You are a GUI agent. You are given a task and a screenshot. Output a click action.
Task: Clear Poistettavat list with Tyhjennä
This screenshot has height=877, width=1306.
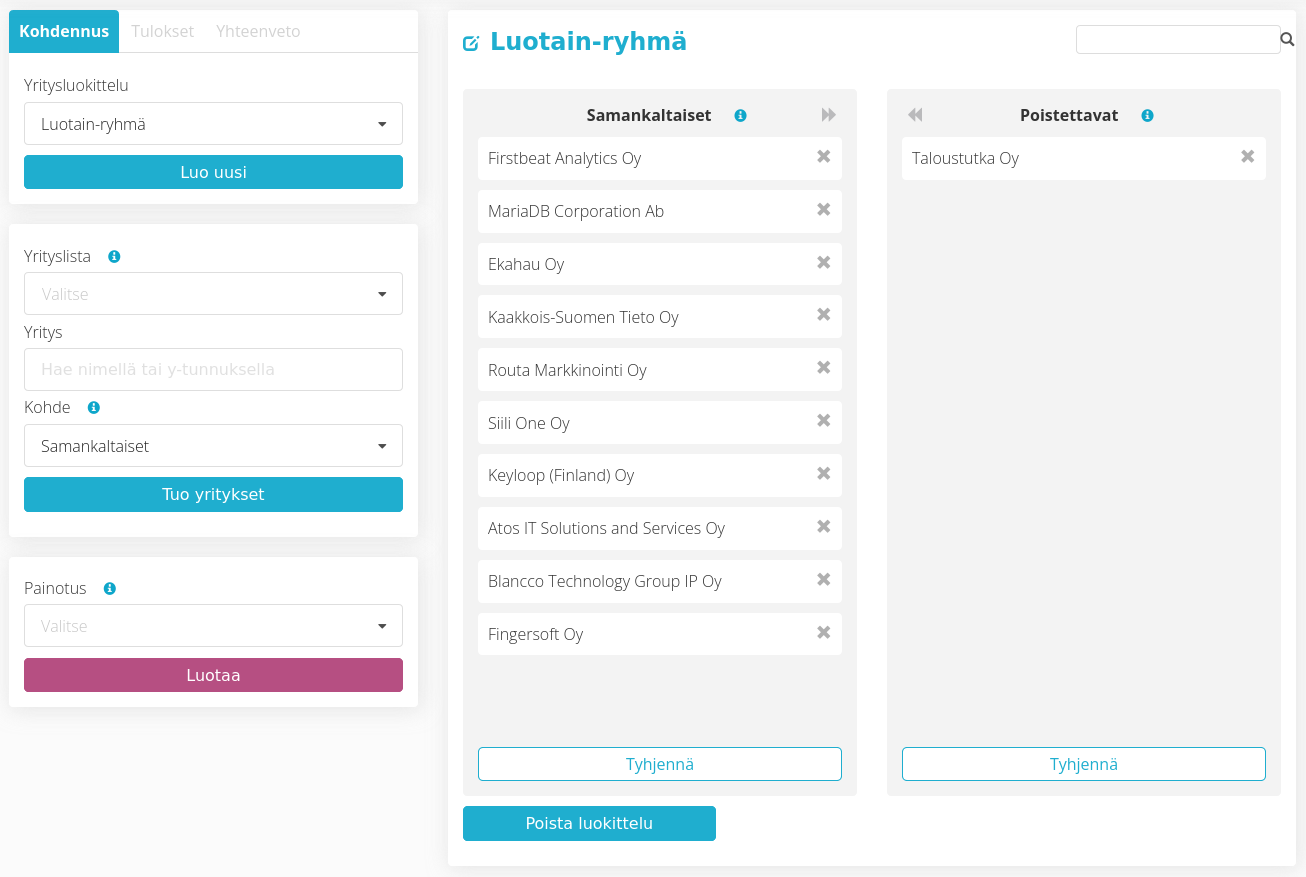pos(1084,764)
